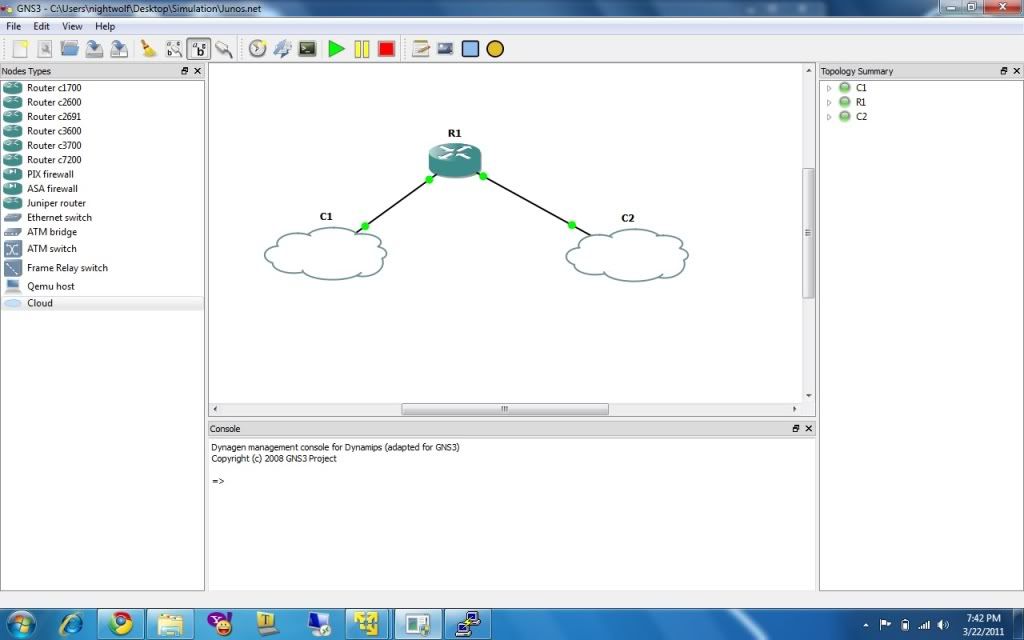Image resolution: width=1024 pixels, height=640 pixels.
Task: Click the draw ellipse tool icon
Action: [495, 48]
